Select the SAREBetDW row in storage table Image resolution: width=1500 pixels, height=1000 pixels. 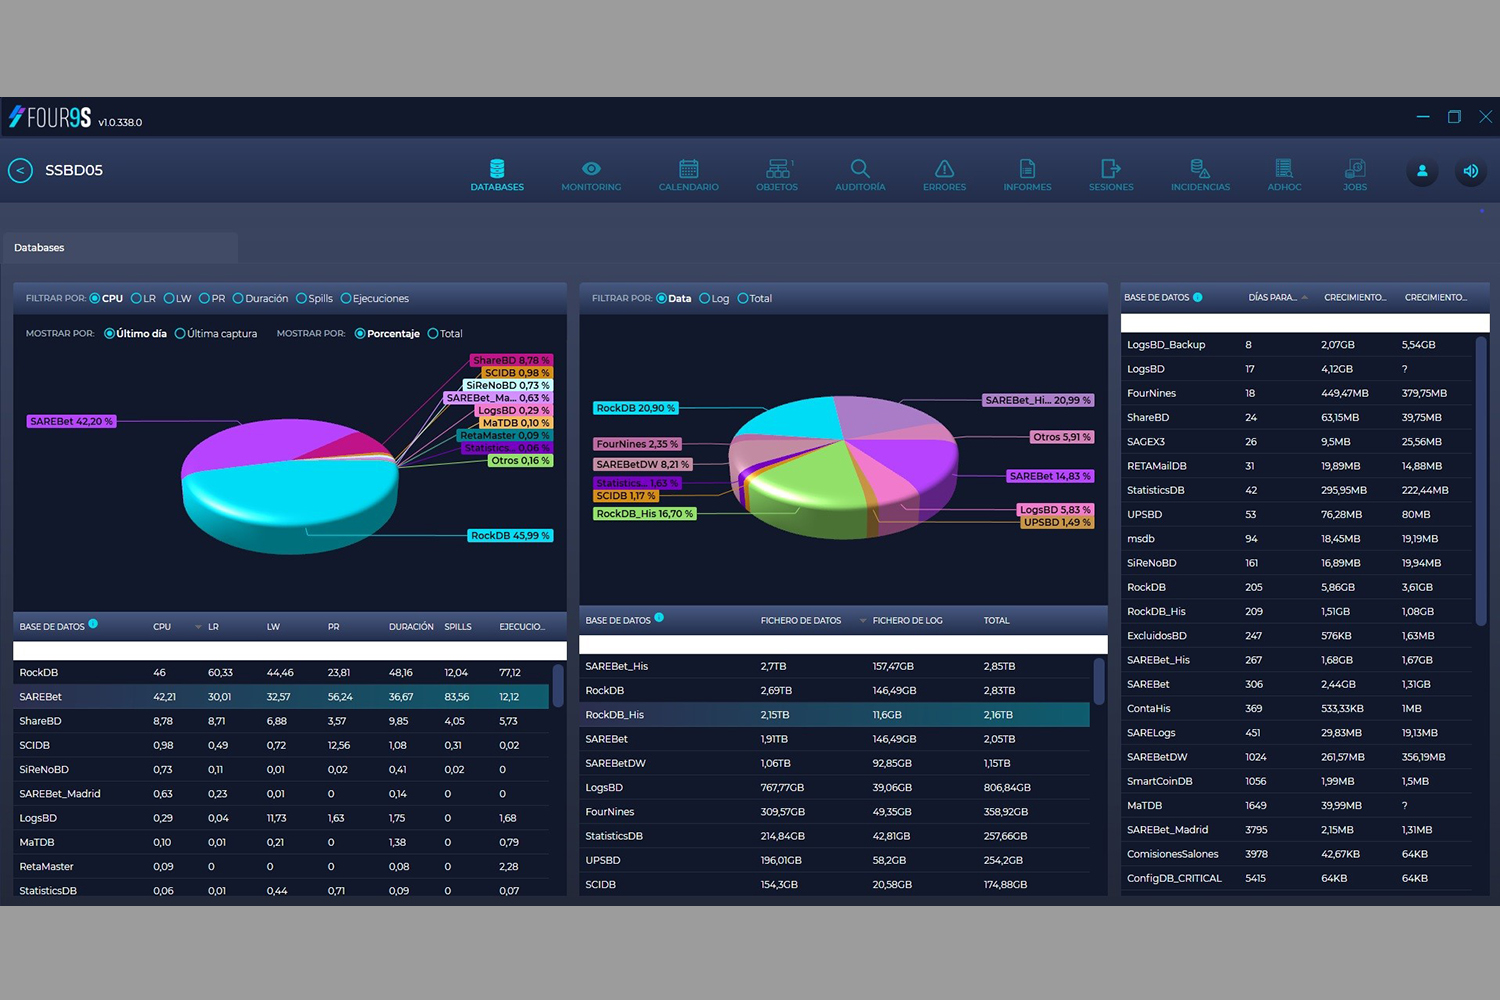click(x=834, y=763)
